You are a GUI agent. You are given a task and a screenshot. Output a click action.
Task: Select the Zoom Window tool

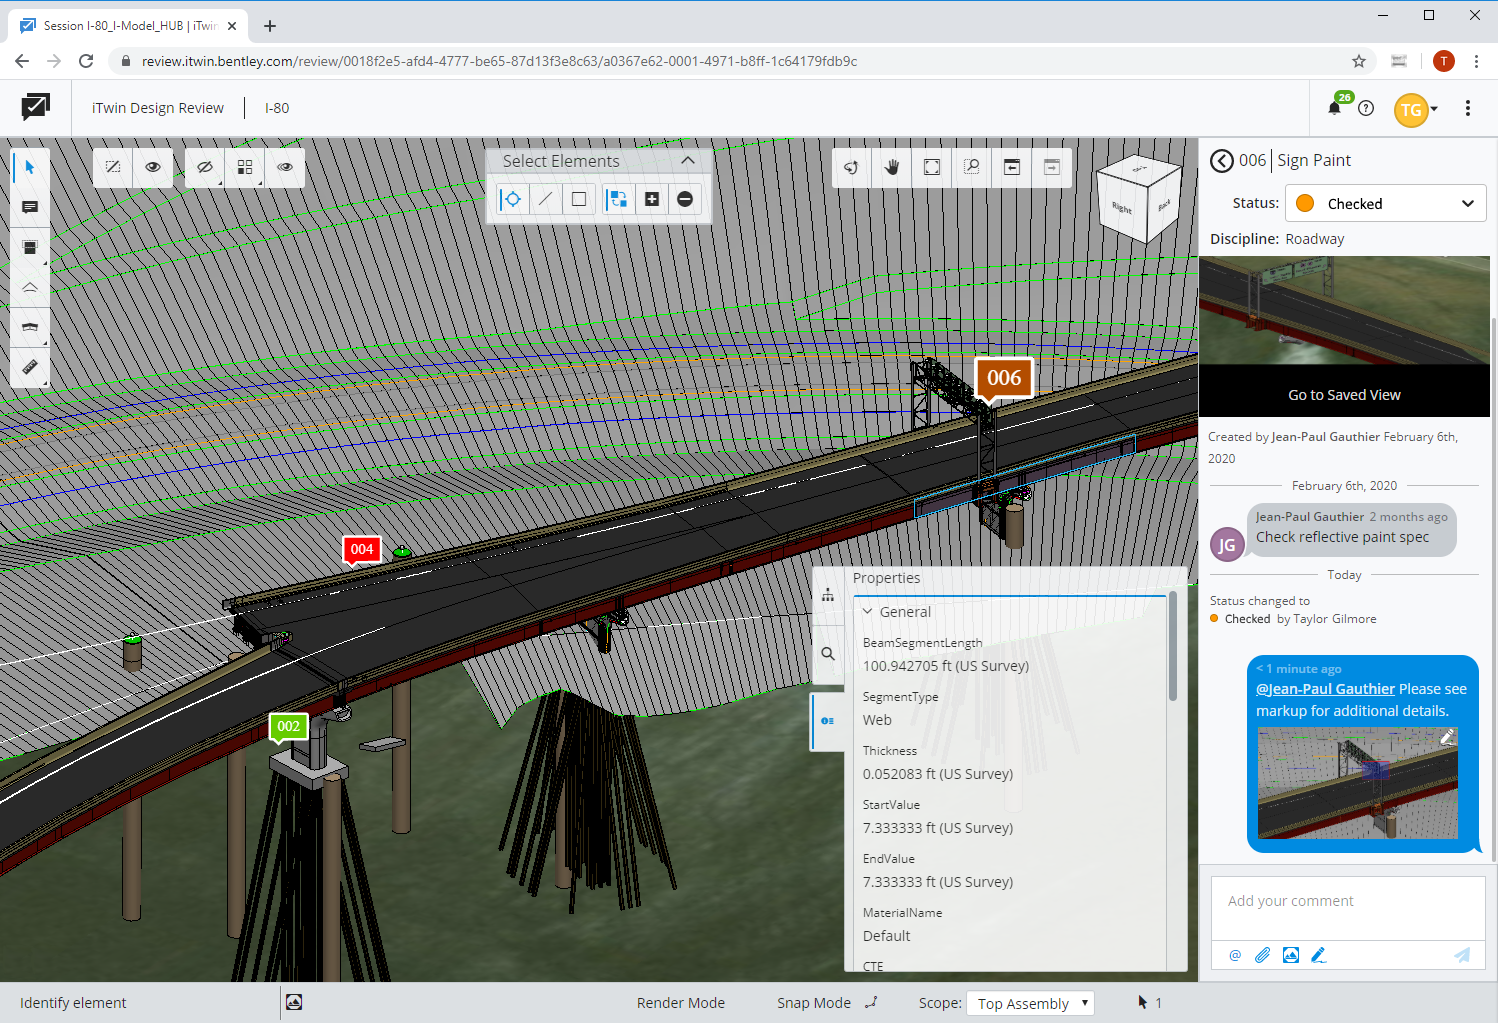[x=971, y=167]
